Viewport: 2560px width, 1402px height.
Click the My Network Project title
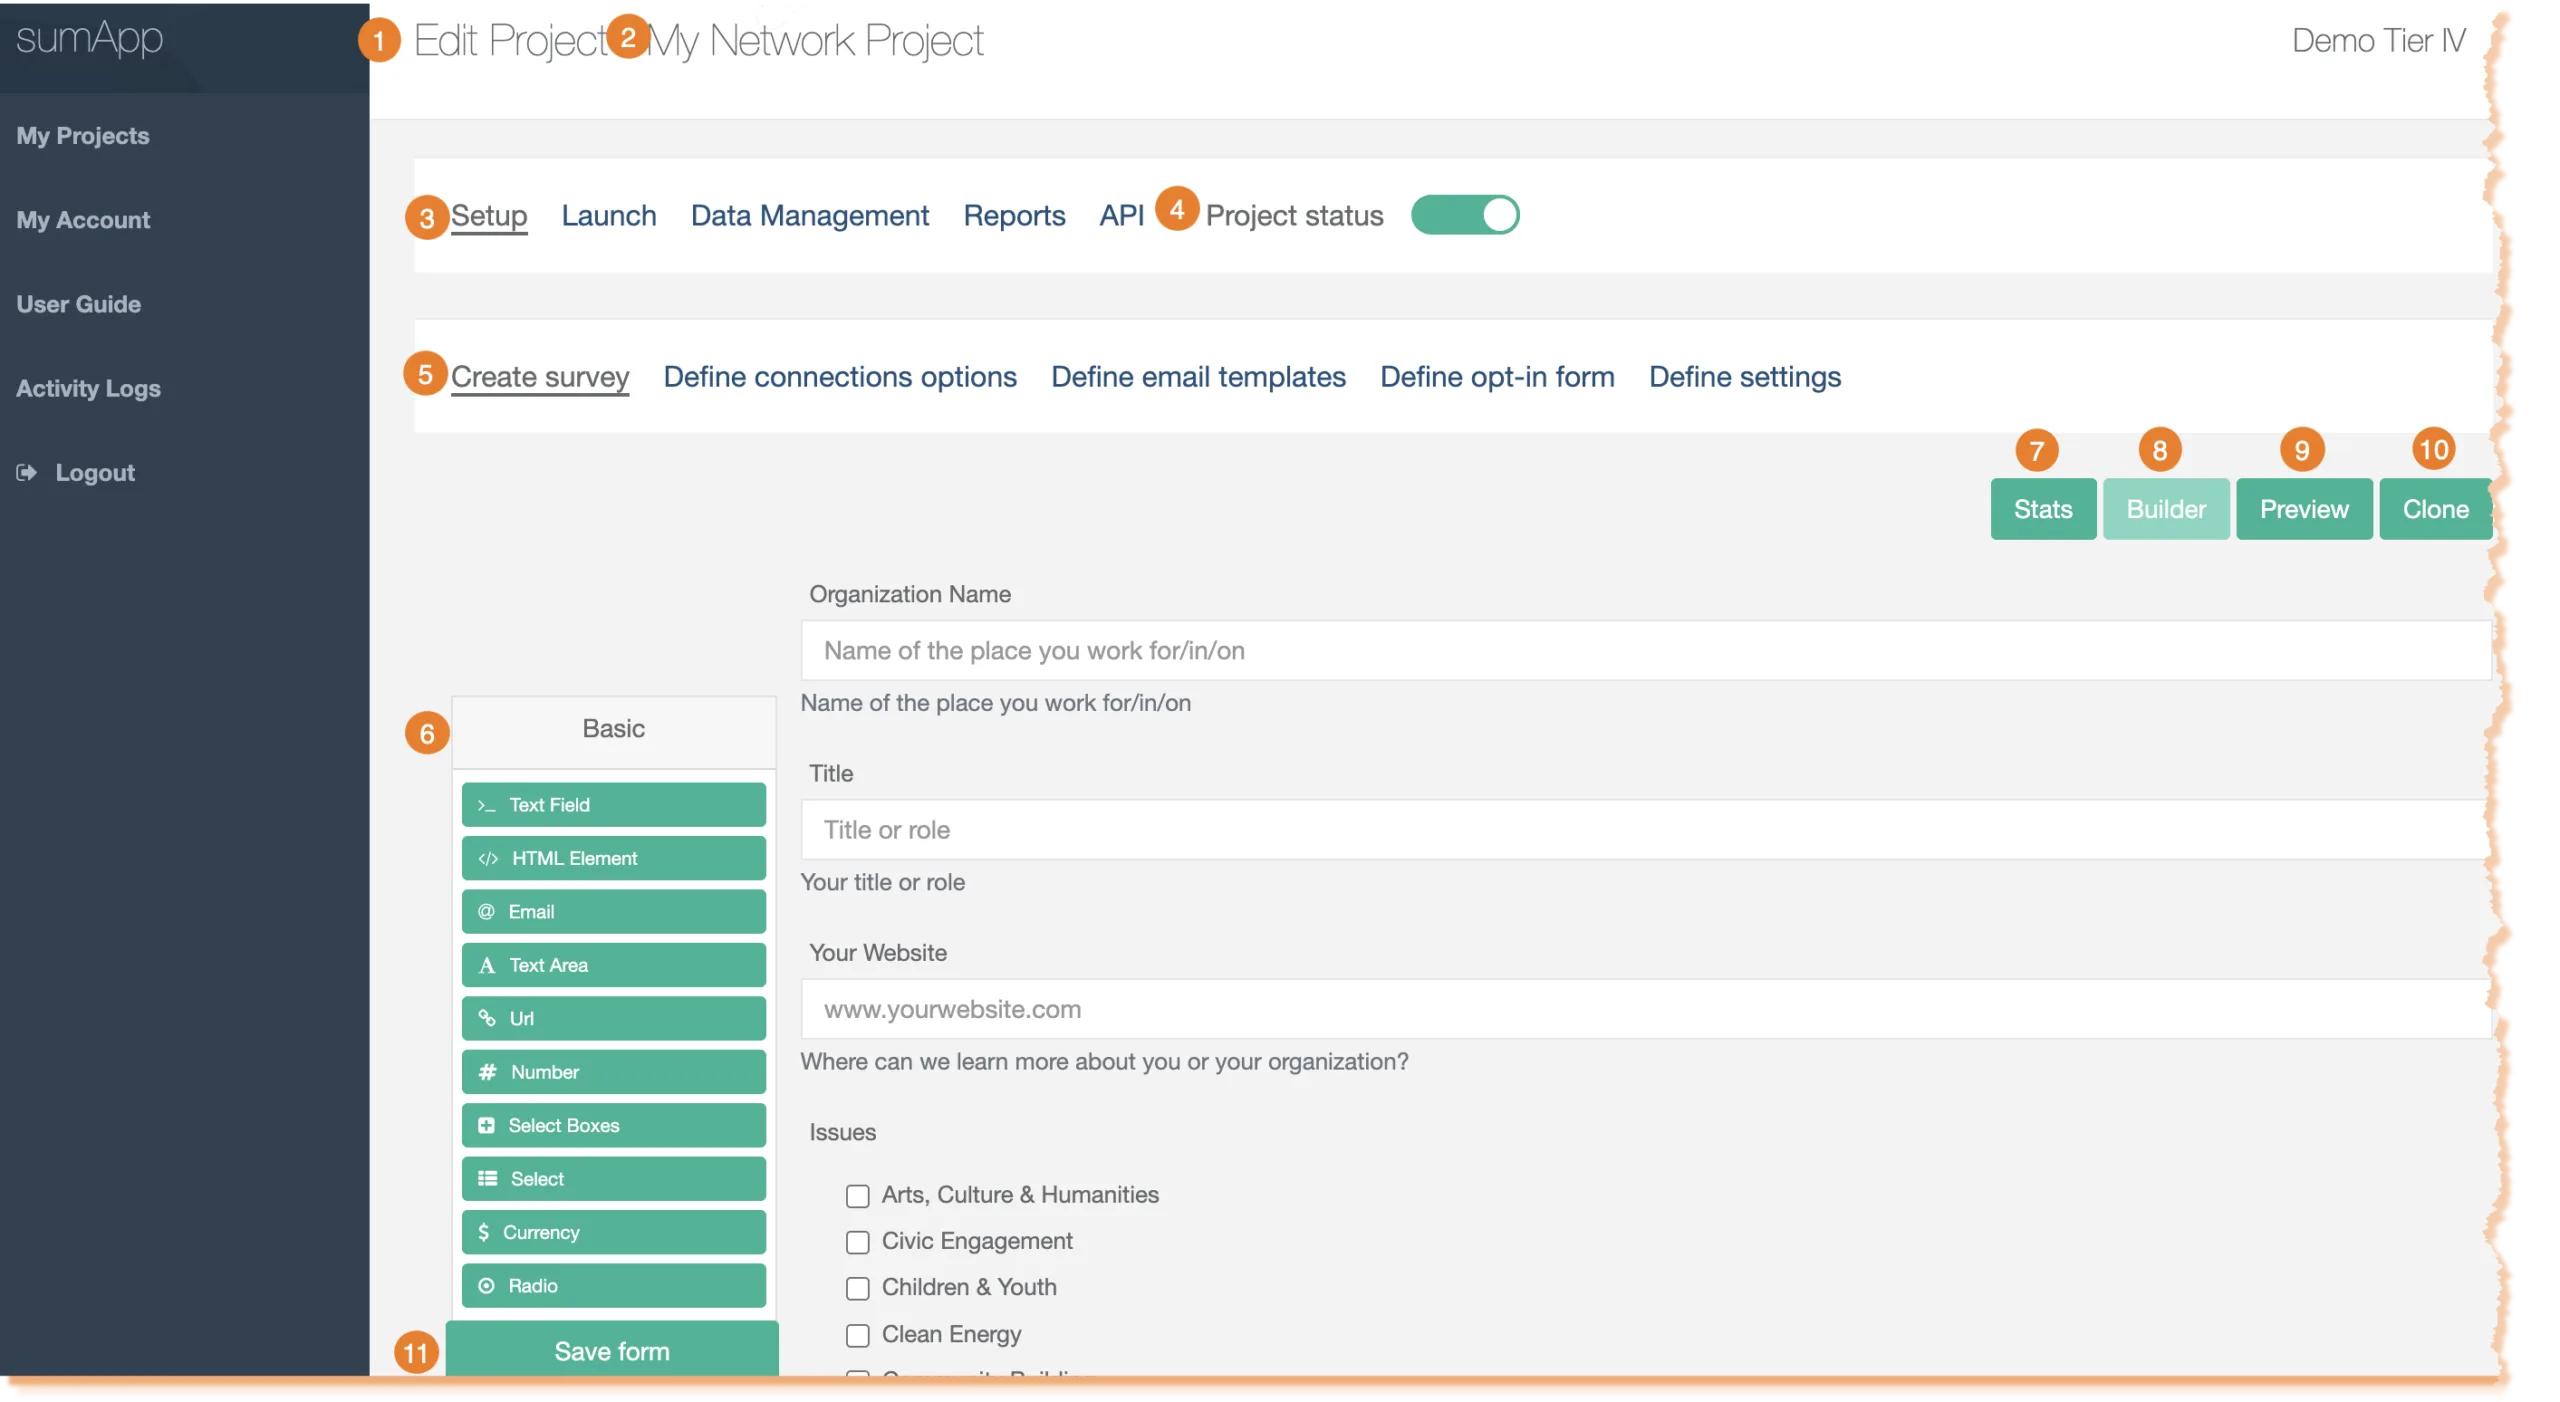click(x=816, y=42)
